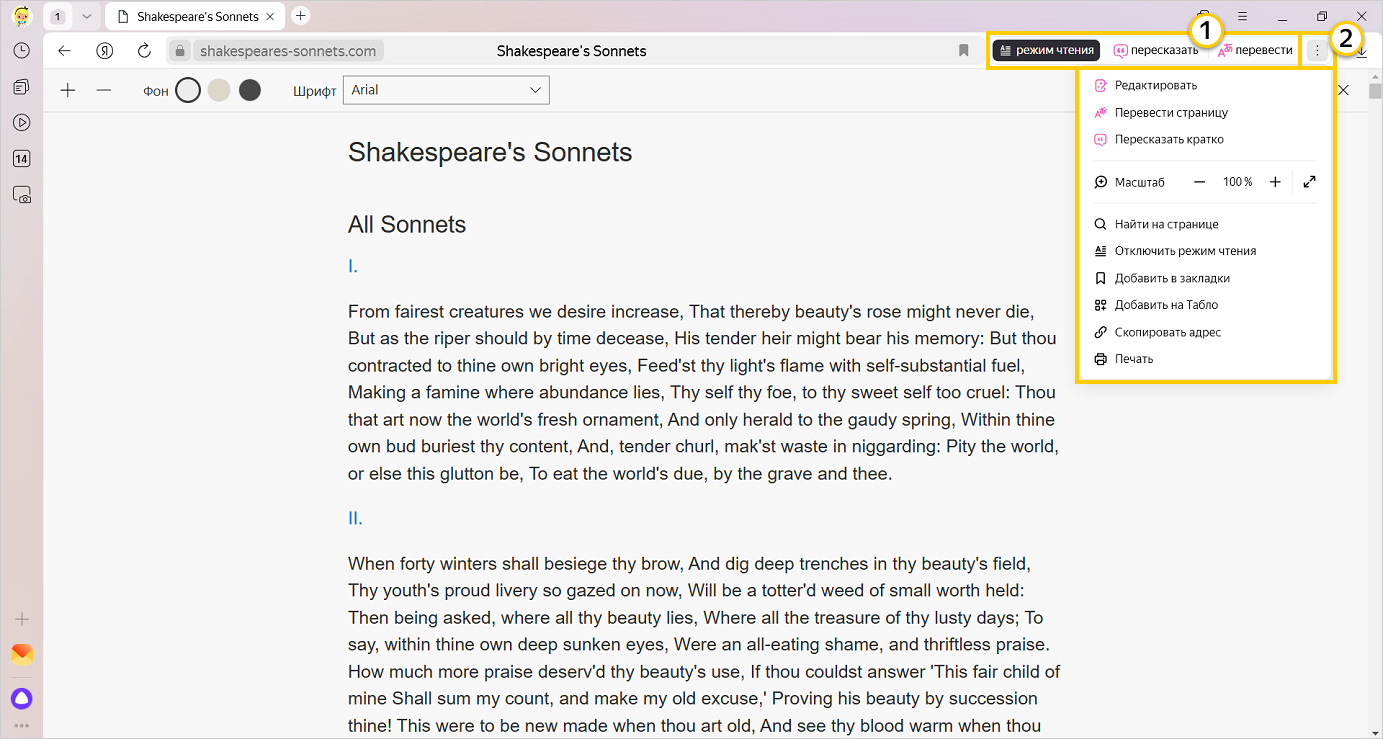Click the tab counter showing 1
Image resolution: width=1383 pixels, height=739 pixels.
tap(57, 17)
